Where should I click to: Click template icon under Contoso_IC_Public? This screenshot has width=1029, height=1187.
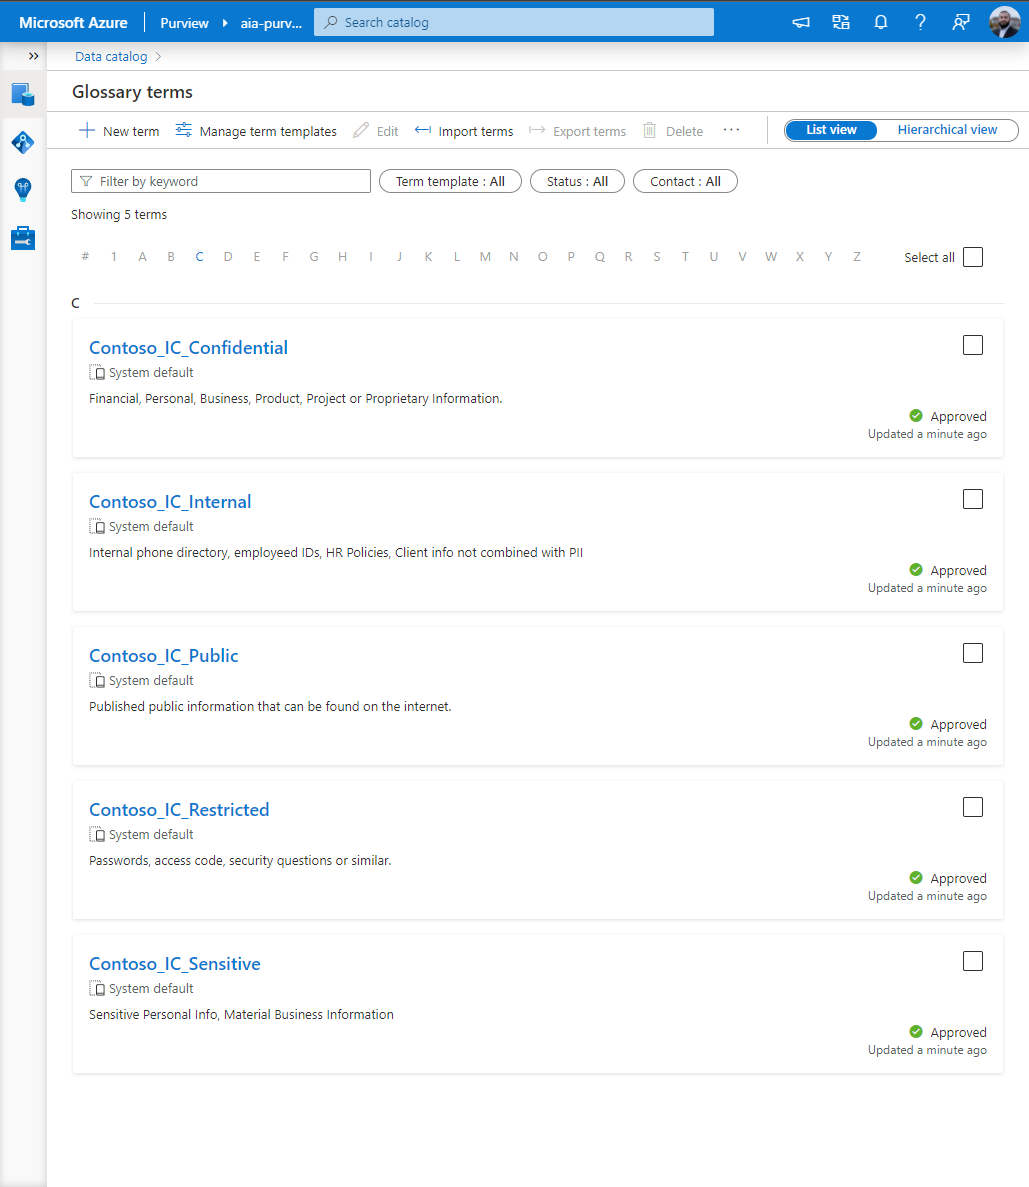tap(97, 681)
